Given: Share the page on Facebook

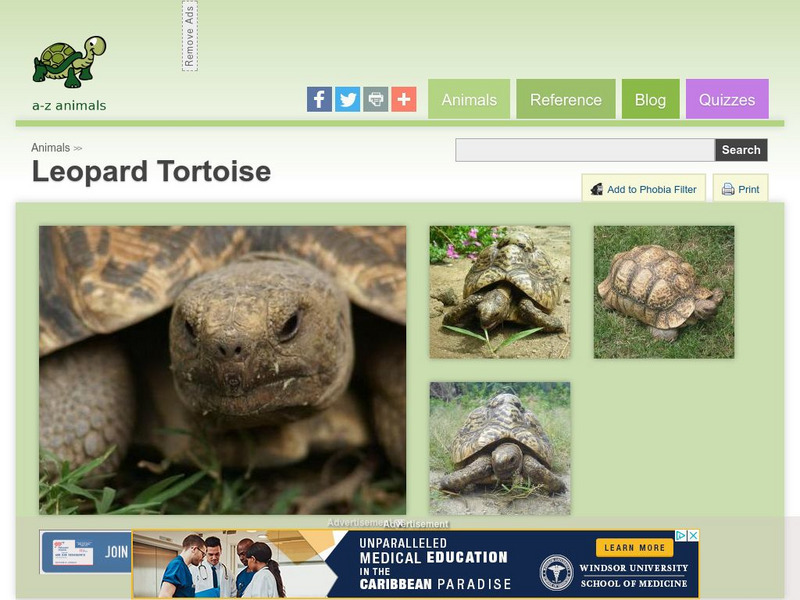Looking at the screenshot, I should pos(318,98).
